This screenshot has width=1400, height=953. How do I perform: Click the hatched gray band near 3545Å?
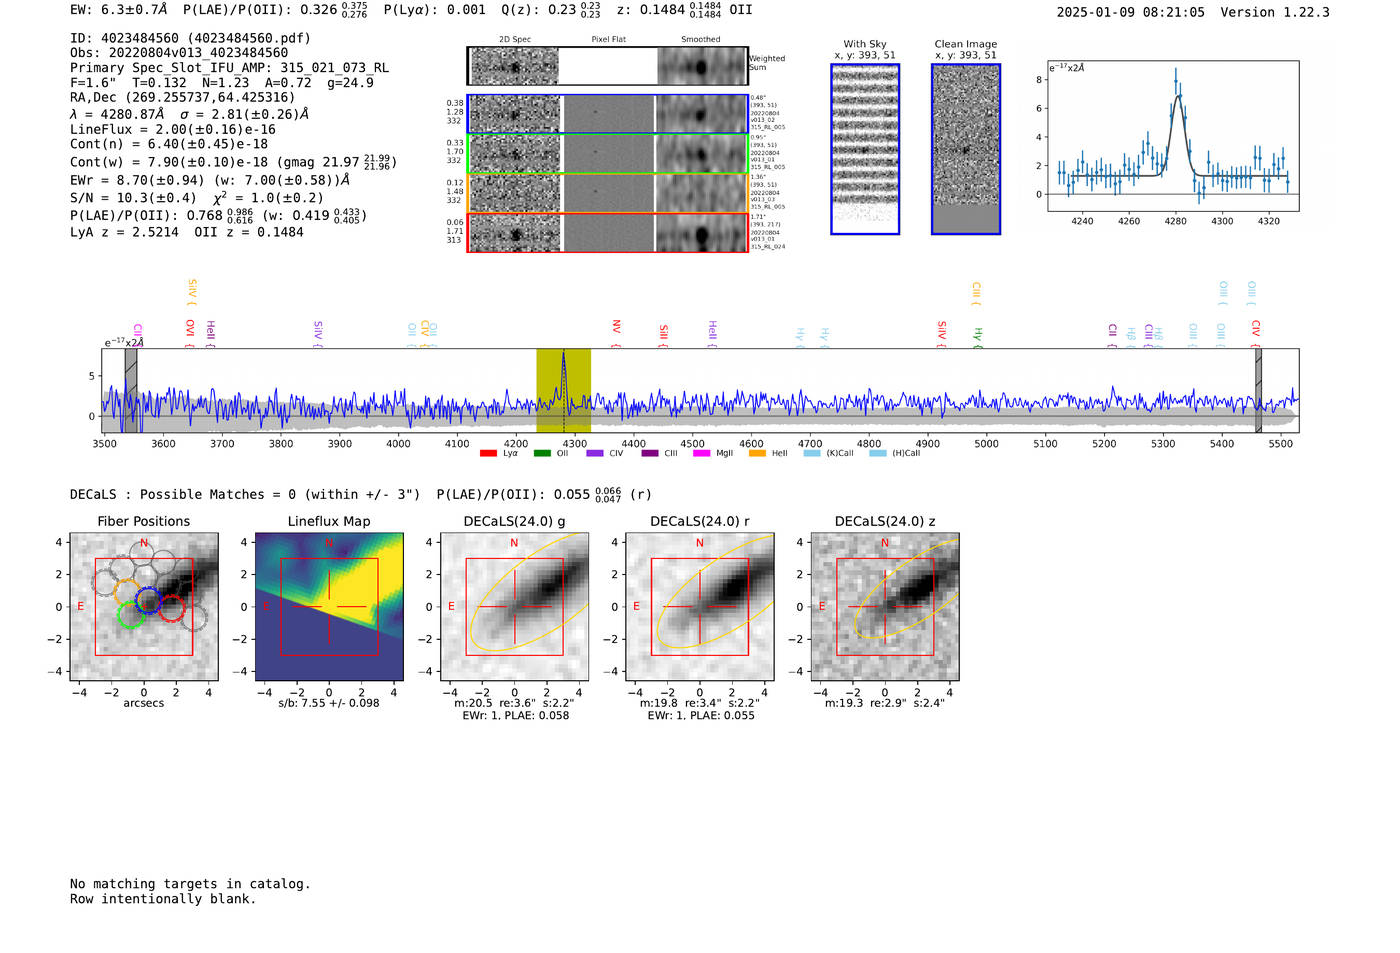coord(131,390)
